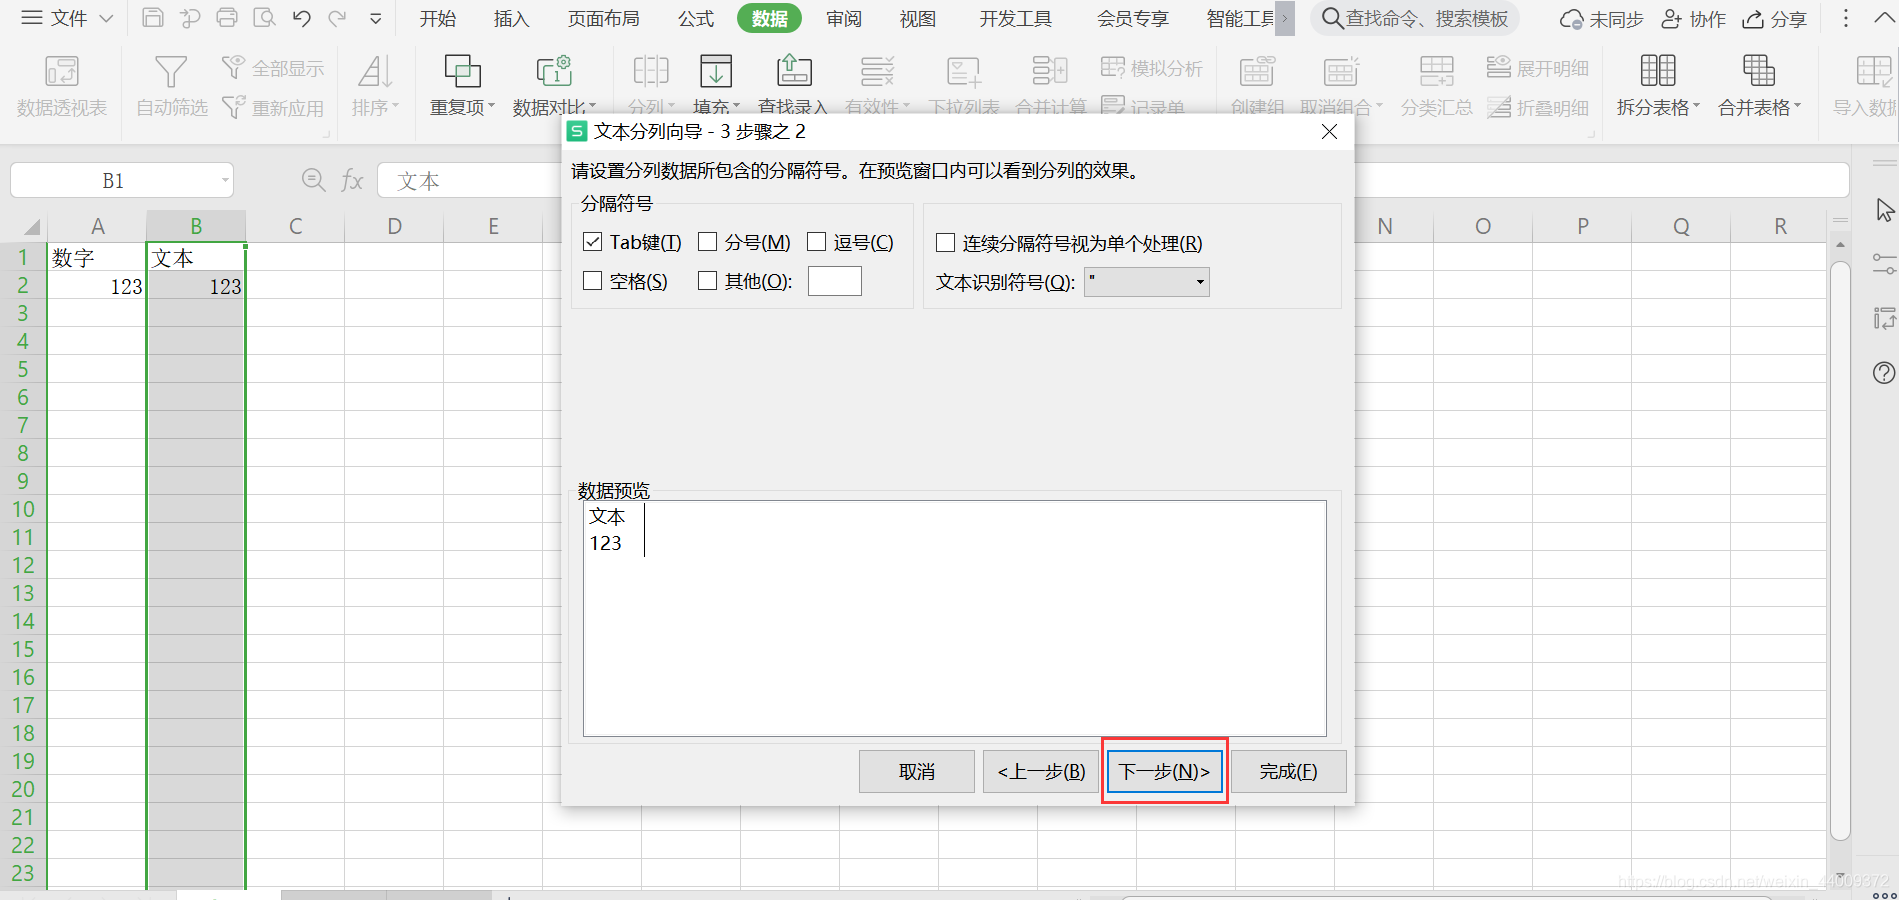Close the 文本分列向导 dialog

click(1329, 131)
